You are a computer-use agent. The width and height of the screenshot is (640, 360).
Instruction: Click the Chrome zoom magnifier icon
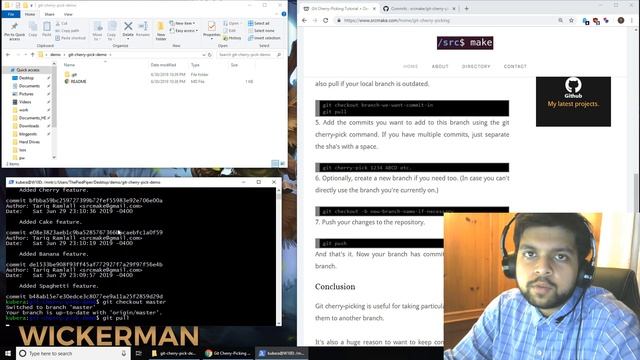(560, 20)
